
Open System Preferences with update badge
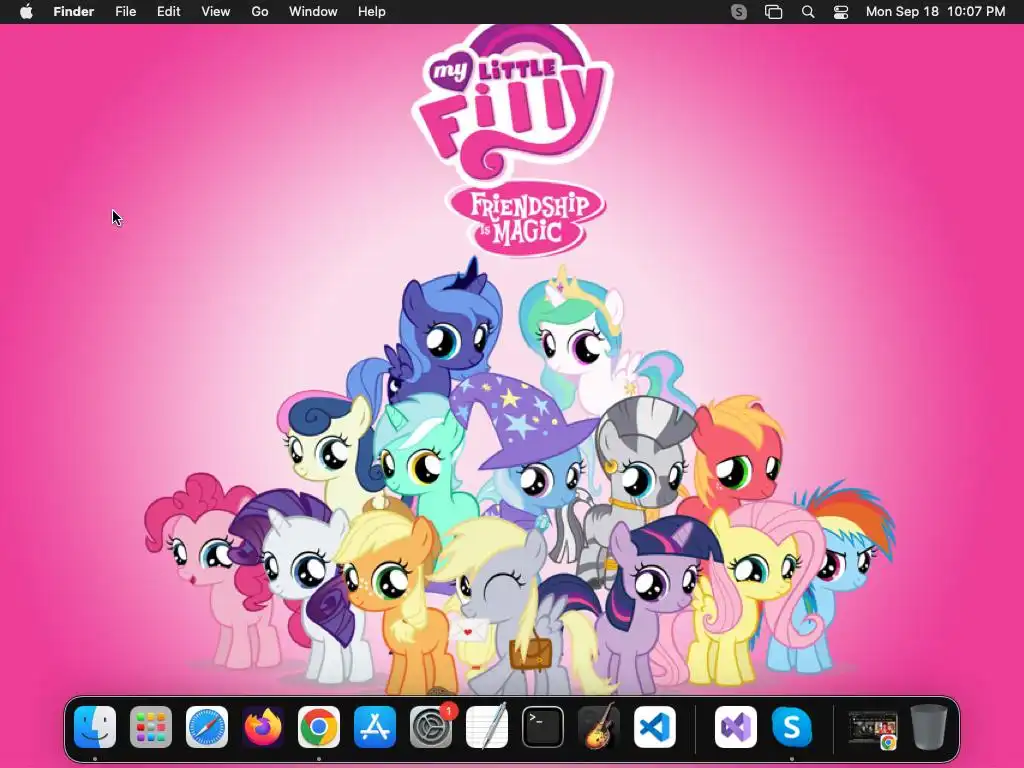point(431,727)
